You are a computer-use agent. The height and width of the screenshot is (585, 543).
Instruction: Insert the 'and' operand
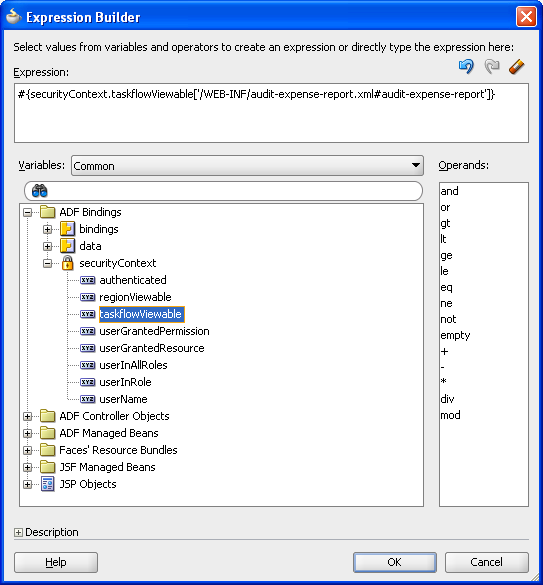point(449,191)
